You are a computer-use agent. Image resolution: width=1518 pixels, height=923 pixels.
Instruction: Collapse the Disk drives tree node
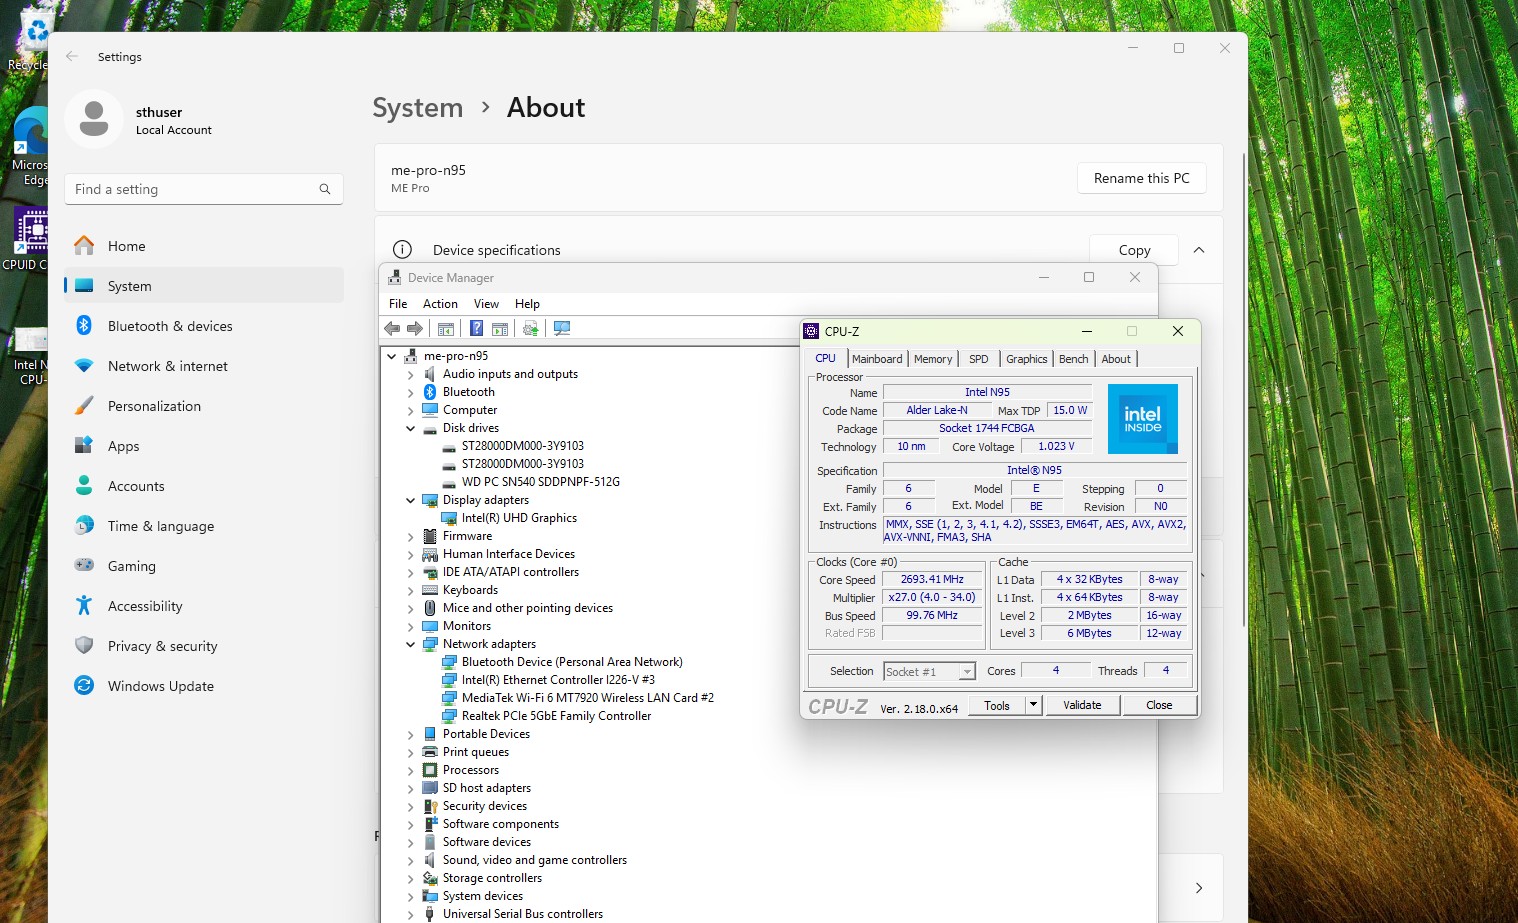coord(410,428)
